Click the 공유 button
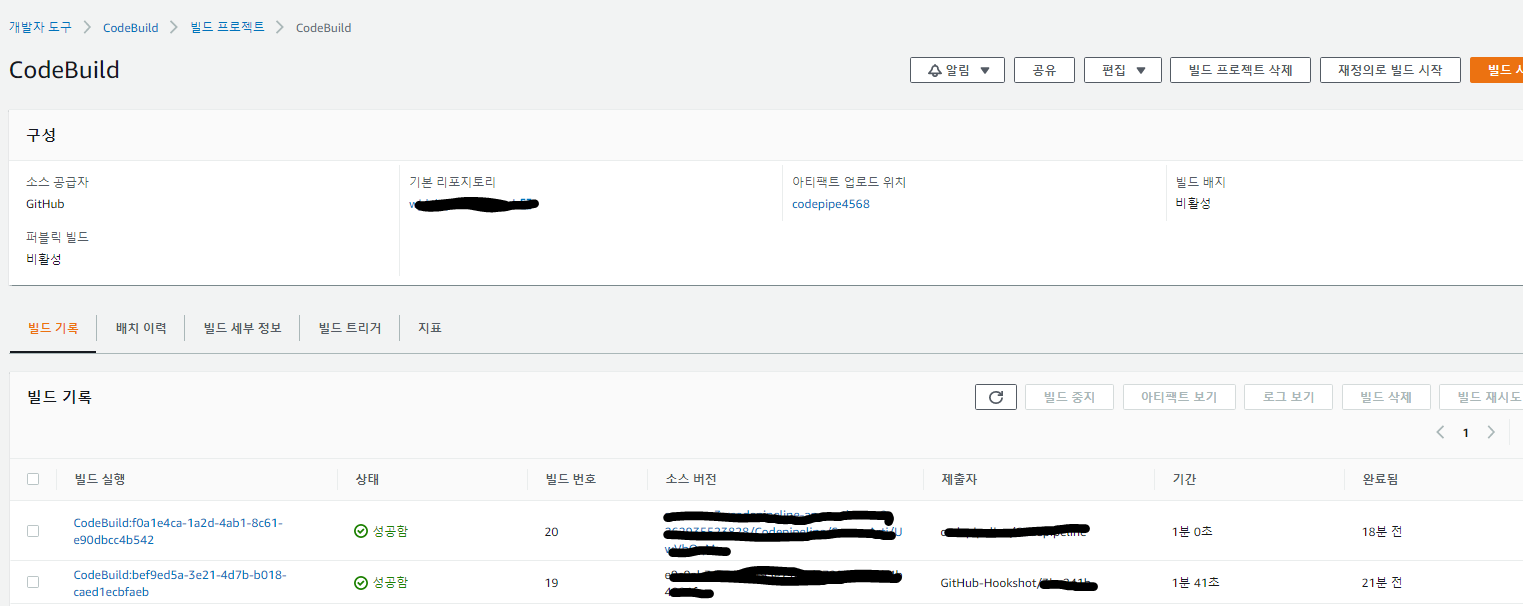1523x606 pixels. (1044, 70)
